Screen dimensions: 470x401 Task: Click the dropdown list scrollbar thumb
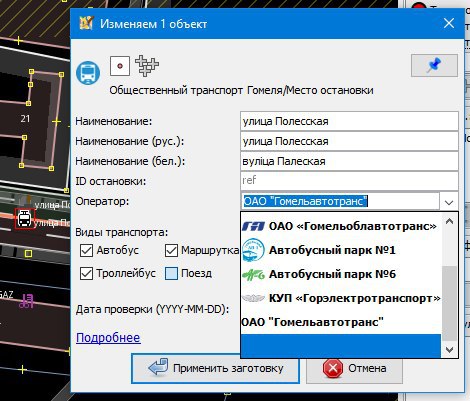tap(449, 303)
